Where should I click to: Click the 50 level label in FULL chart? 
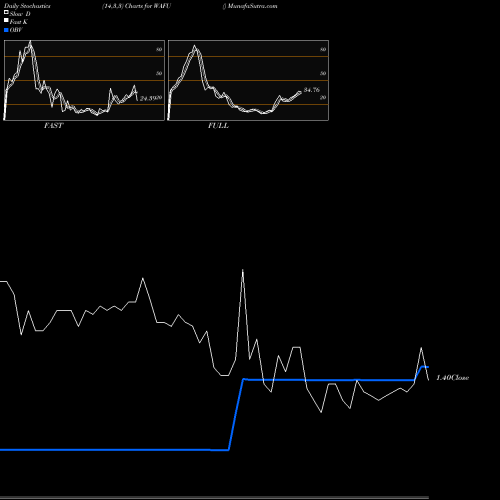pos(323,73)
